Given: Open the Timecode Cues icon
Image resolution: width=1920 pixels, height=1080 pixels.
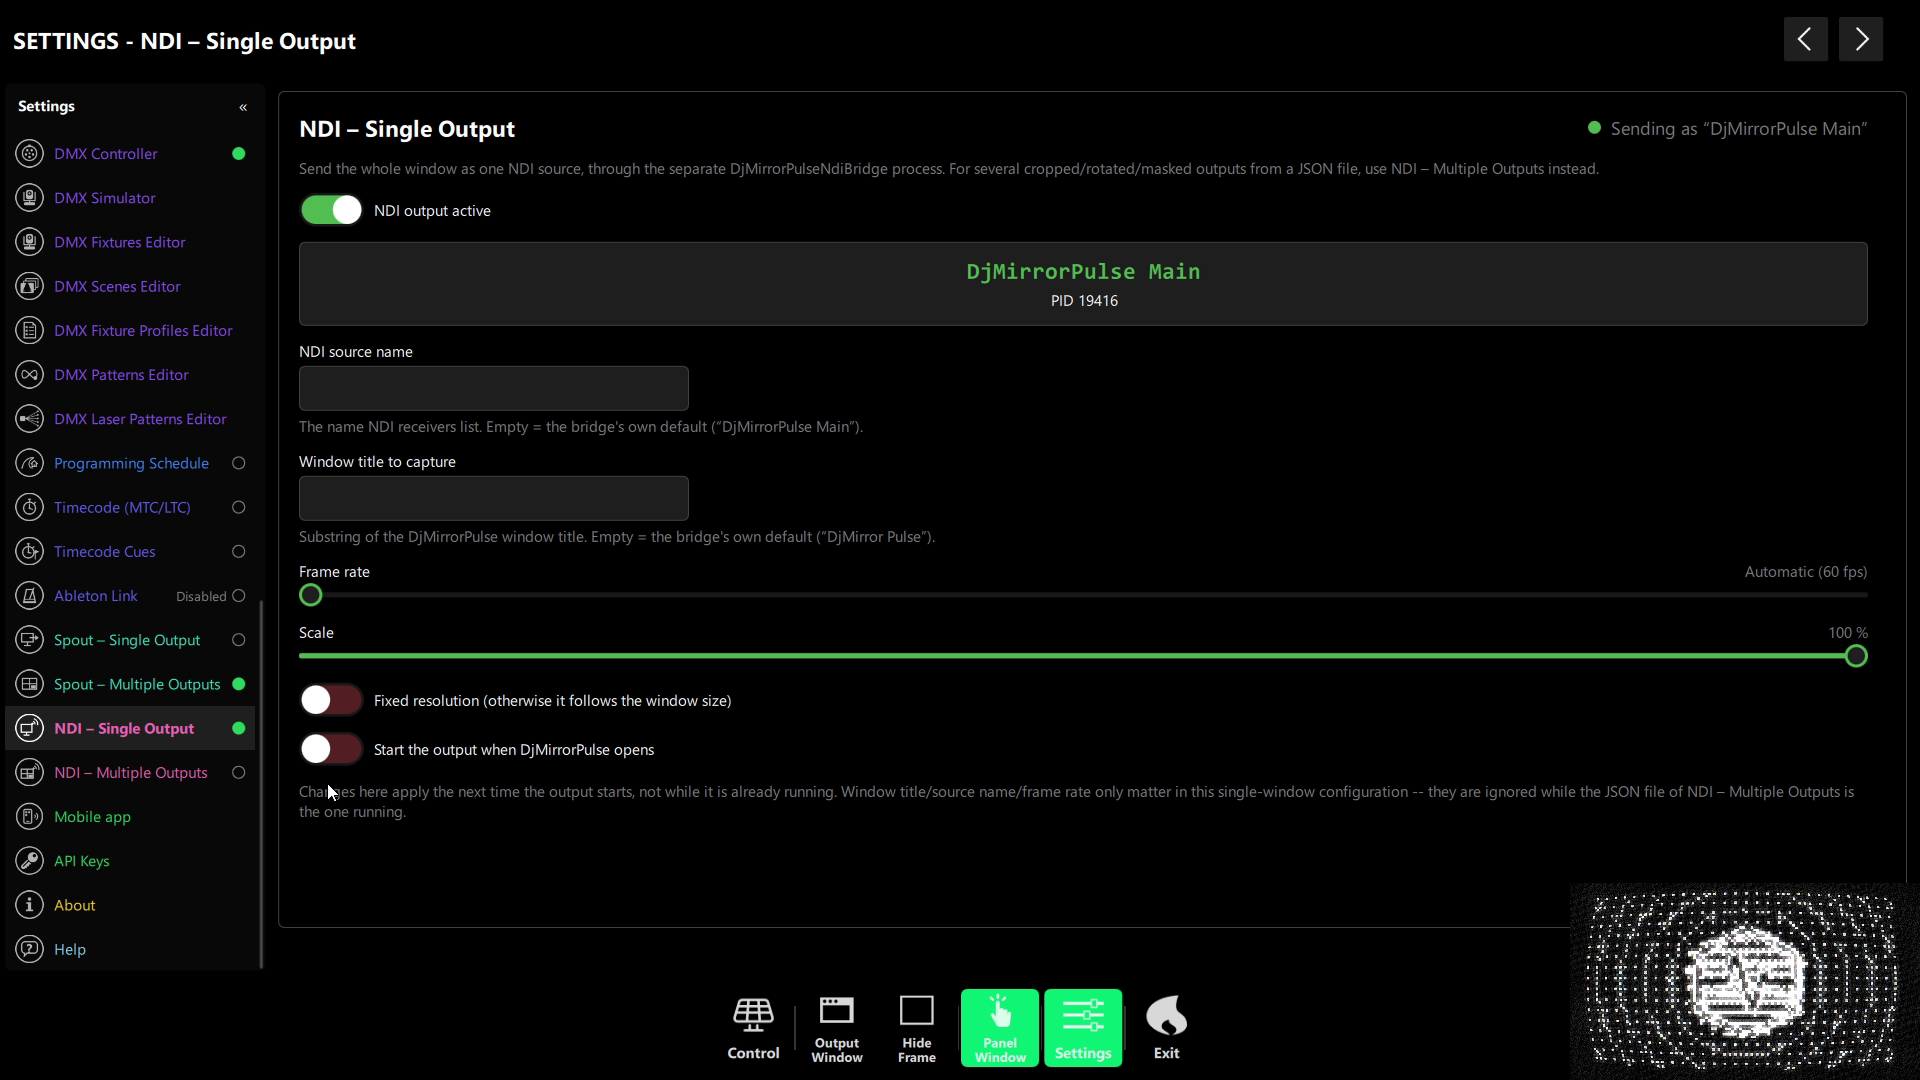Looking at the screenshot, I should tap(30, 551).
